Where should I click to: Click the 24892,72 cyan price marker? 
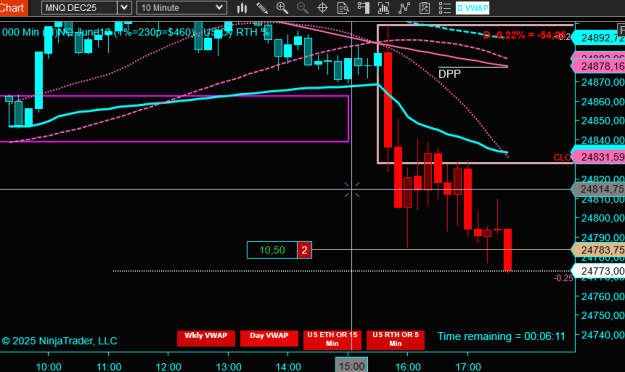(599, 38)
